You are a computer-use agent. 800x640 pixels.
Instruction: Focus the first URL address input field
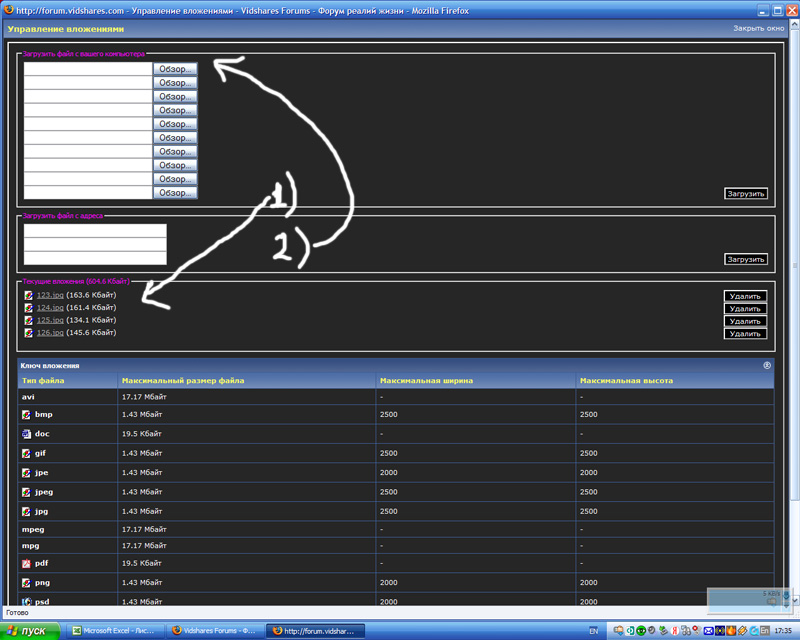[95, 231]
